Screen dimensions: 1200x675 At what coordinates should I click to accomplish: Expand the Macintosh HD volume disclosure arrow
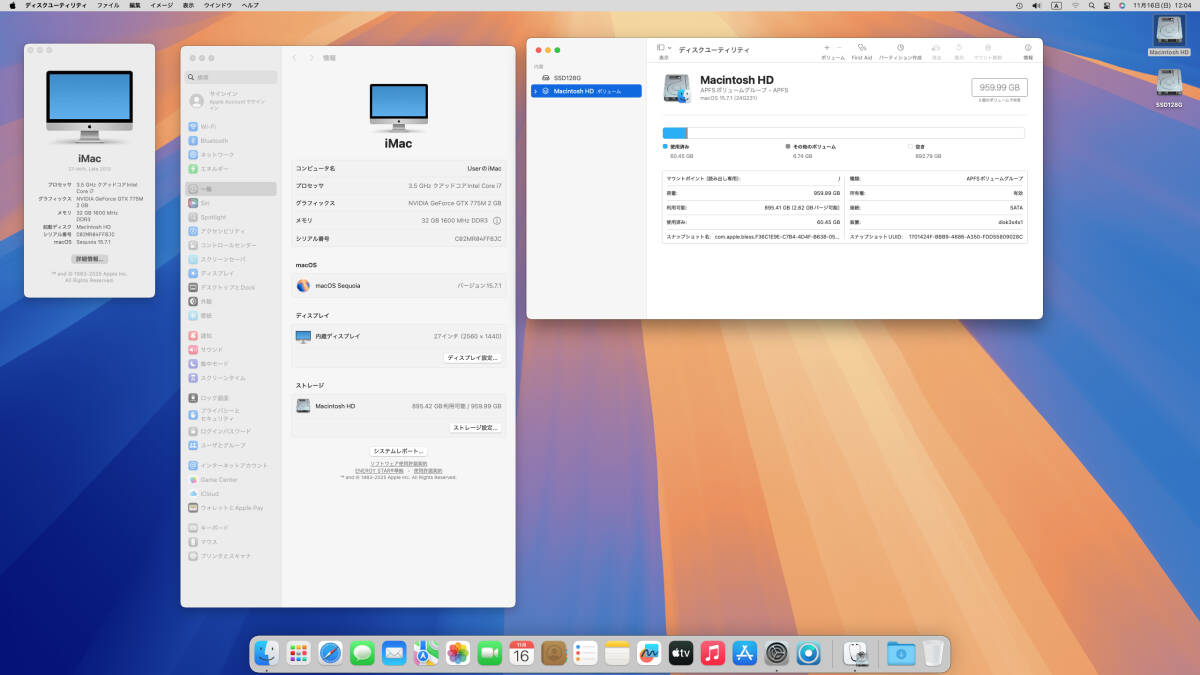(x=536, y=91)
